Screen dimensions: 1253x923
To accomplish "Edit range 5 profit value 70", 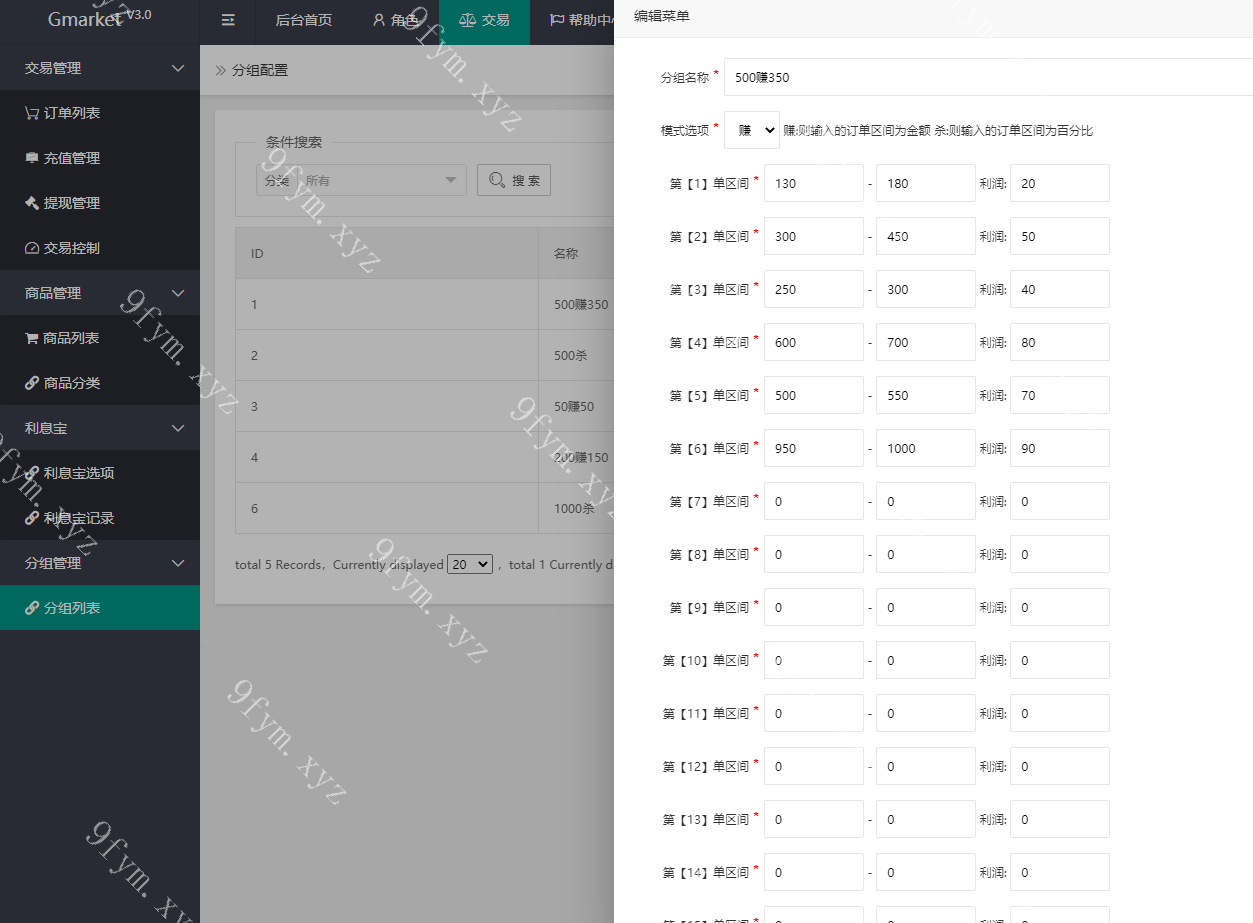I will pyautogui.click(x=1060, y=395).
